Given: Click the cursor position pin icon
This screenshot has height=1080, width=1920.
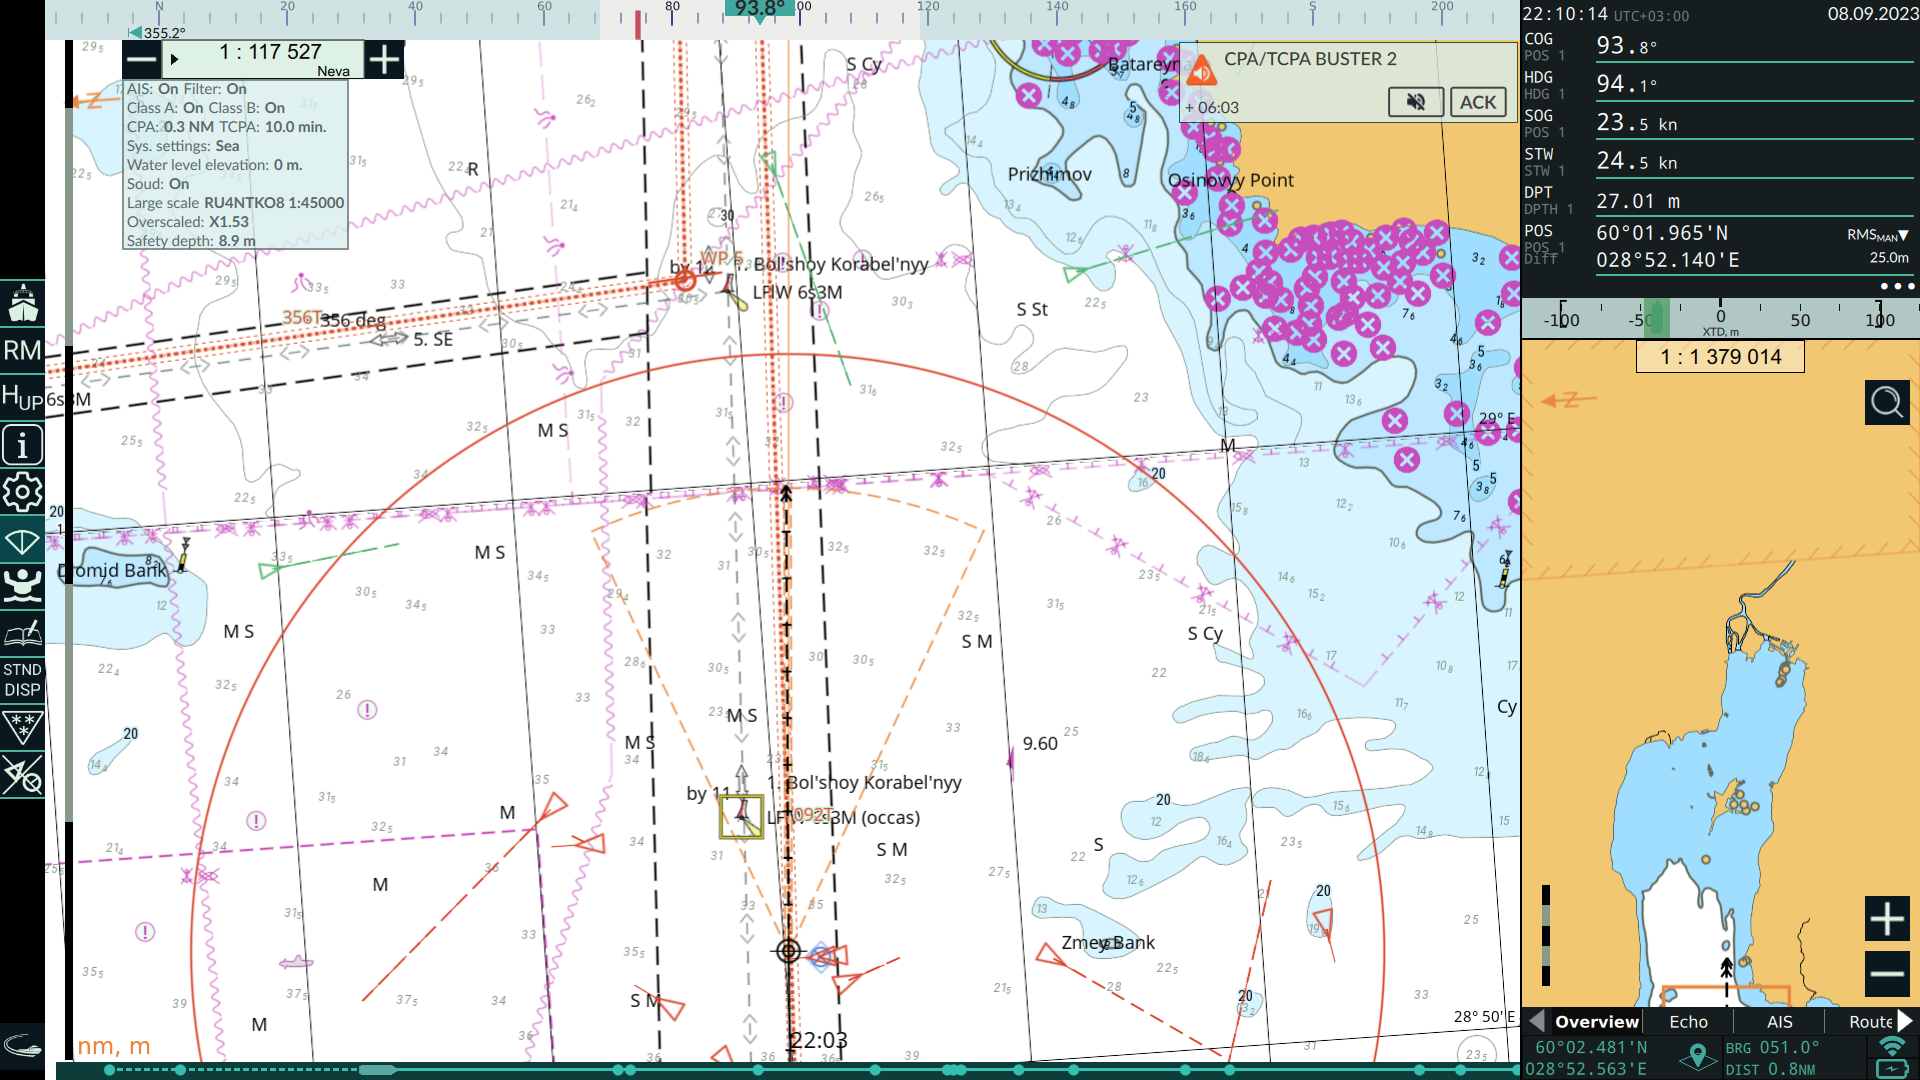Looking at the screenshot, I should [1697, 1057].
